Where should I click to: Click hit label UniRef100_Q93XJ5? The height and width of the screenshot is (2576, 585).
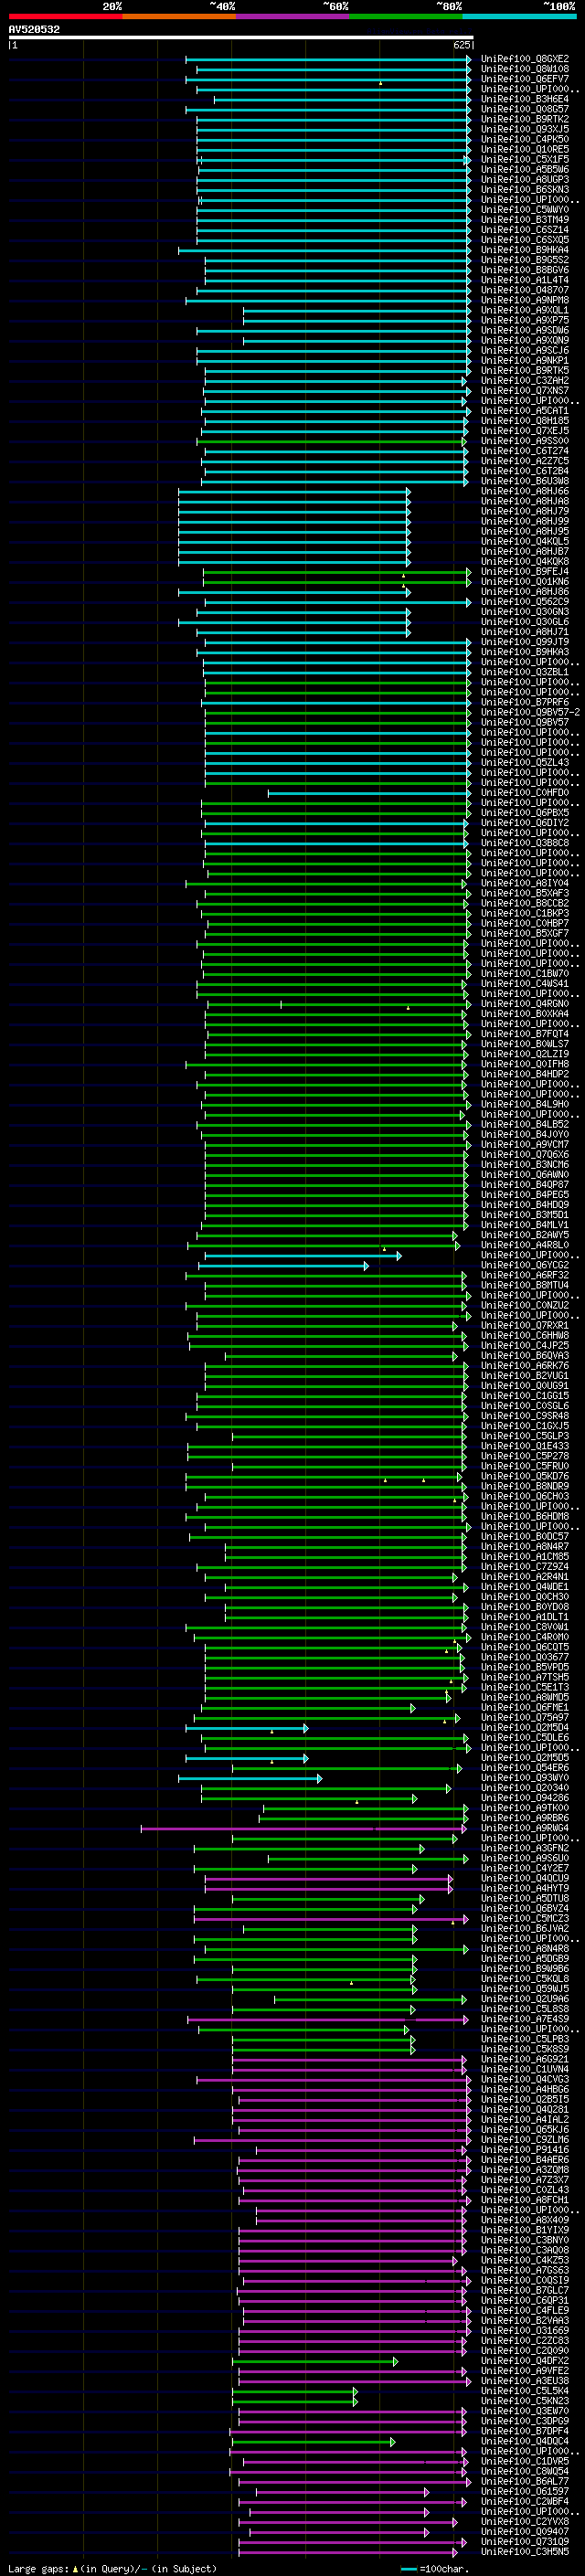tap(525, 129)
